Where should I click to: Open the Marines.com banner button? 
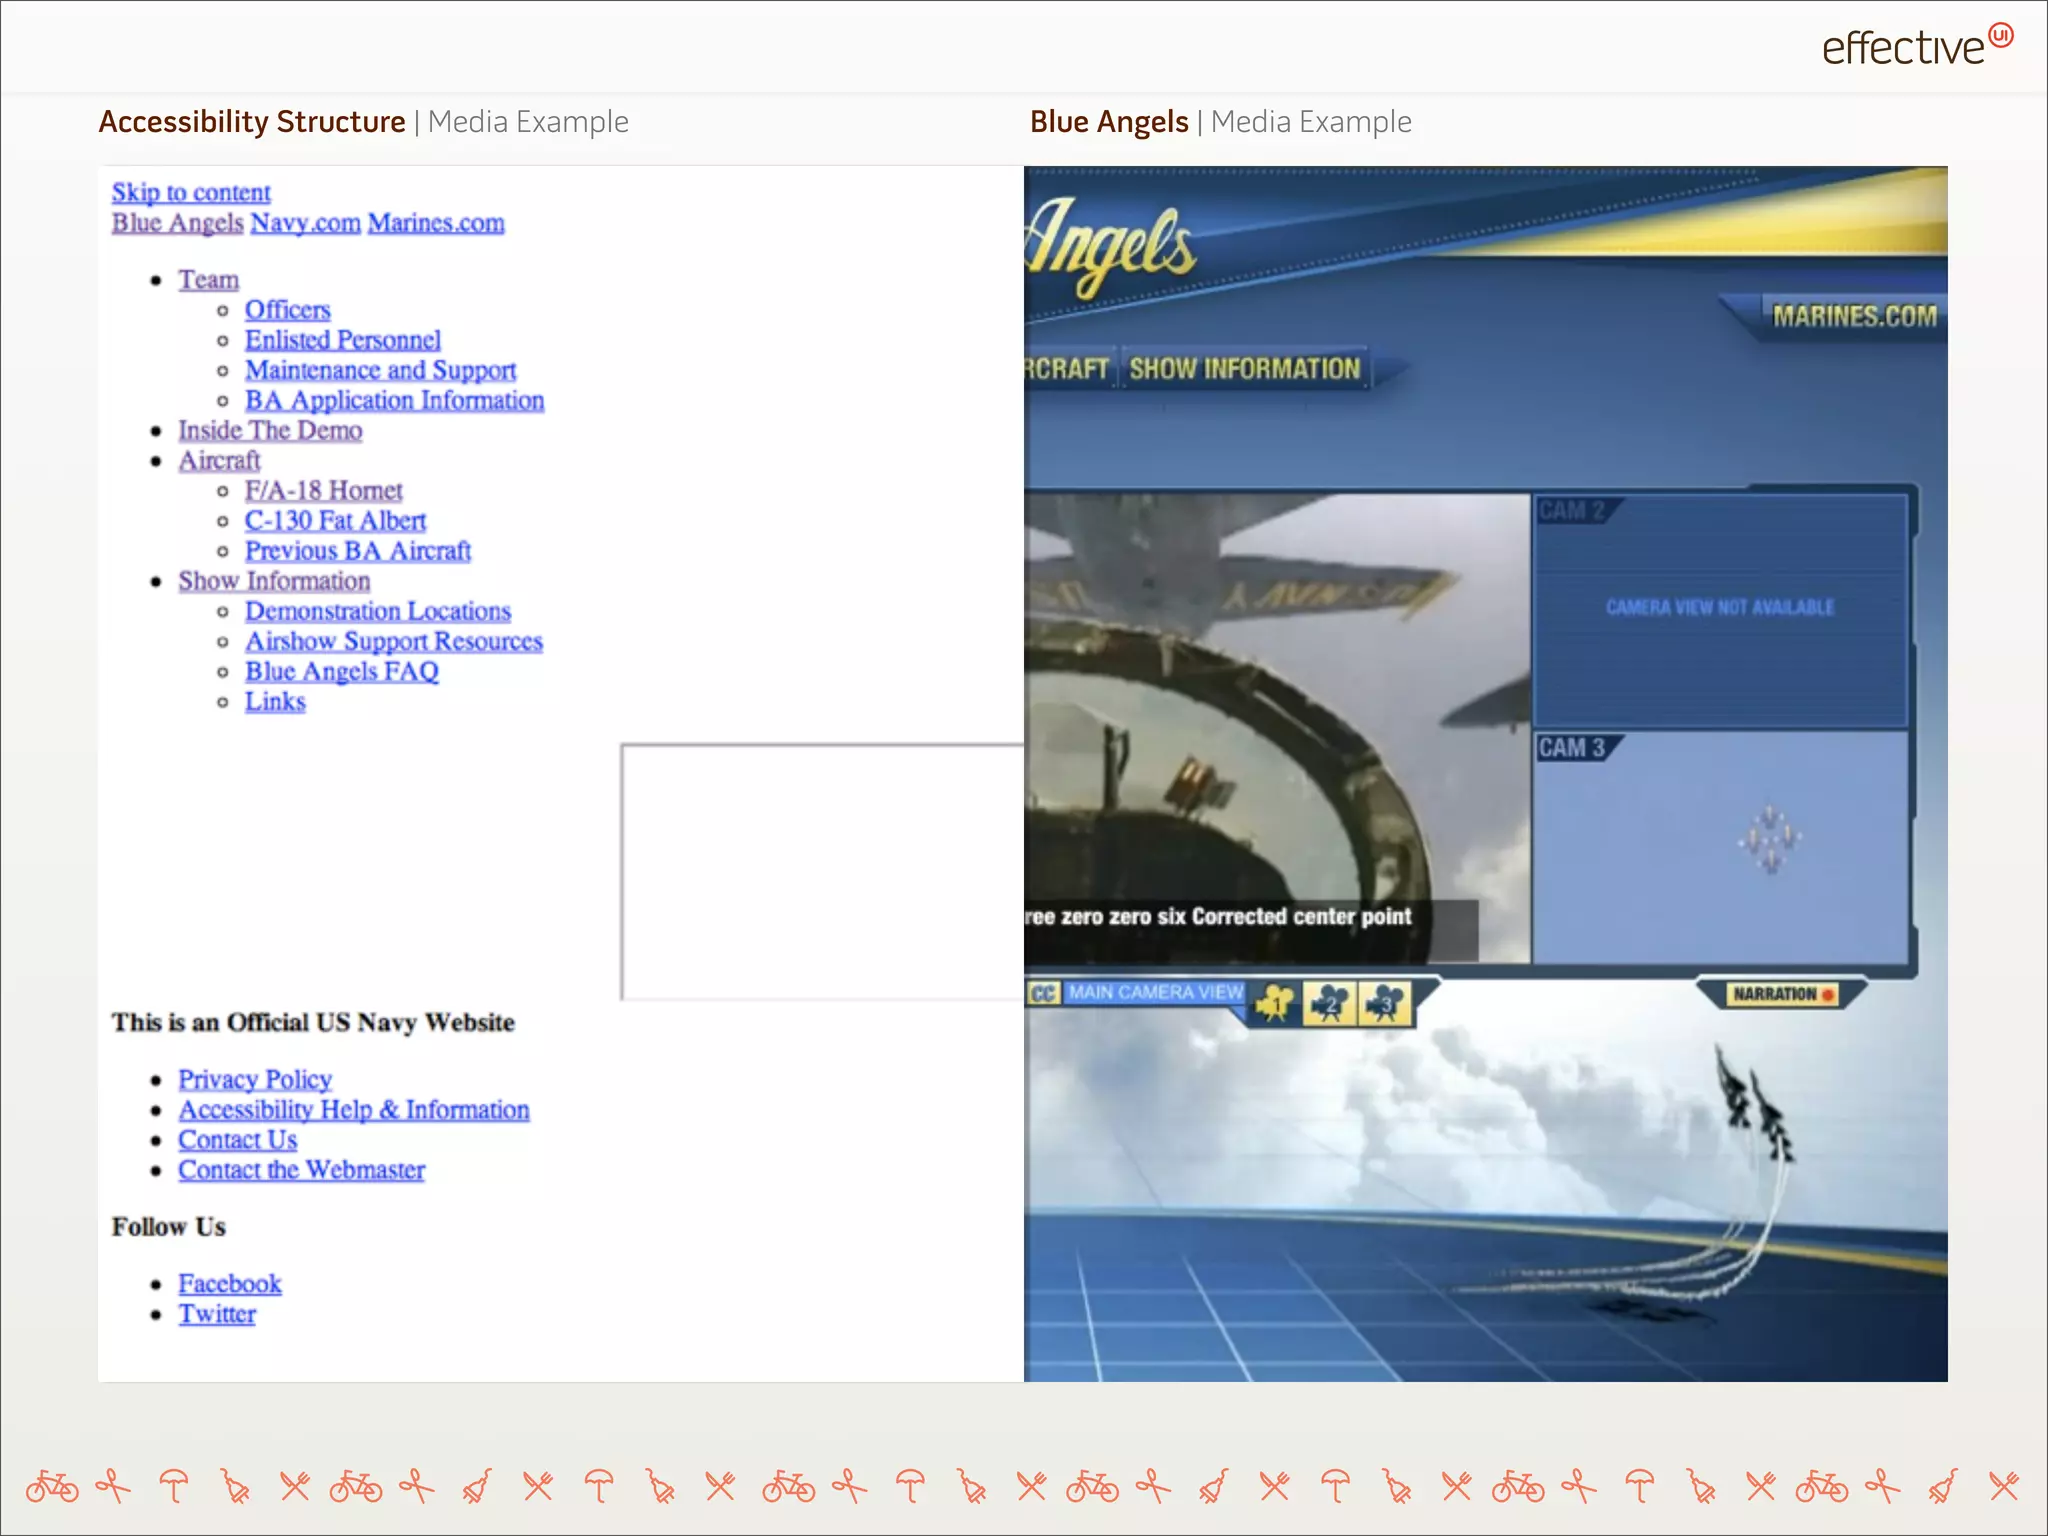1854,316
